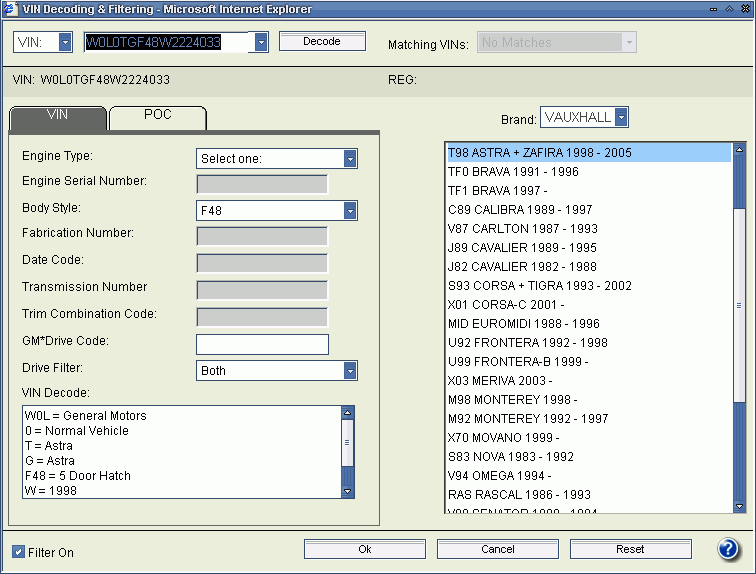This screenshot has width=756, height=574.
Task: Open the Drive Filter Both dropdown
Action: 350,371
